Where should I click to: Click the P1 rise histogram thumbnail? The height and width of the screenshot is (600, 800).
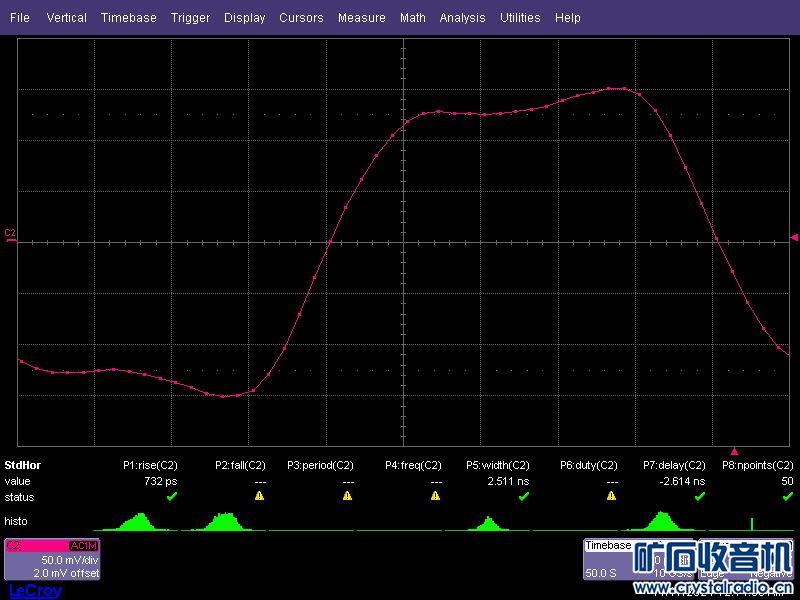click(138, 522)
